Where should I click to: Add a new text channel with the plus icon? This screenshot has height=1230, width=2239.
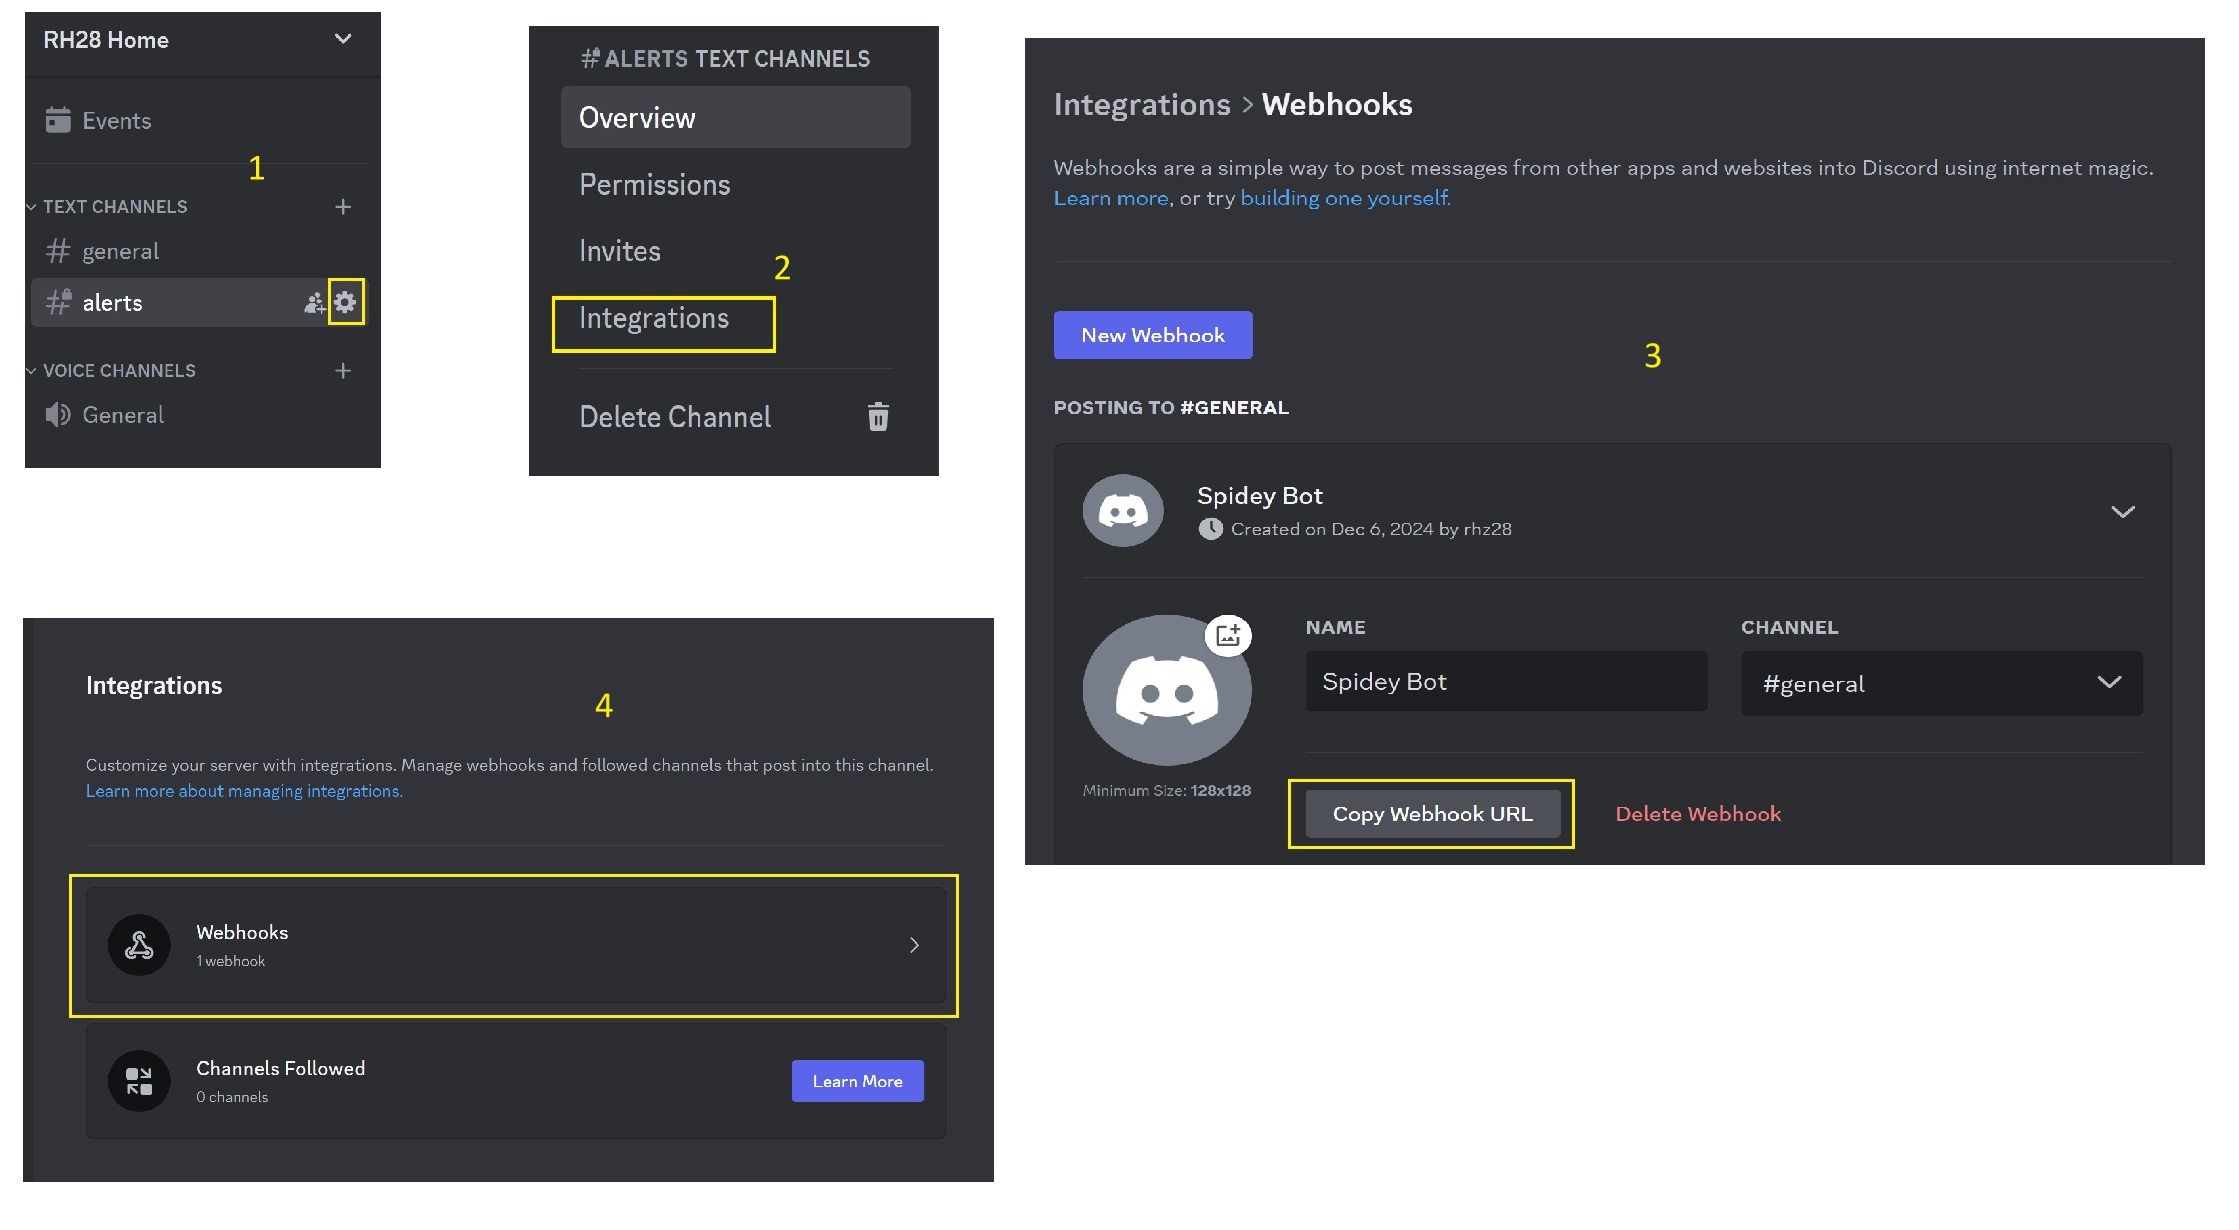coord(342,206)
